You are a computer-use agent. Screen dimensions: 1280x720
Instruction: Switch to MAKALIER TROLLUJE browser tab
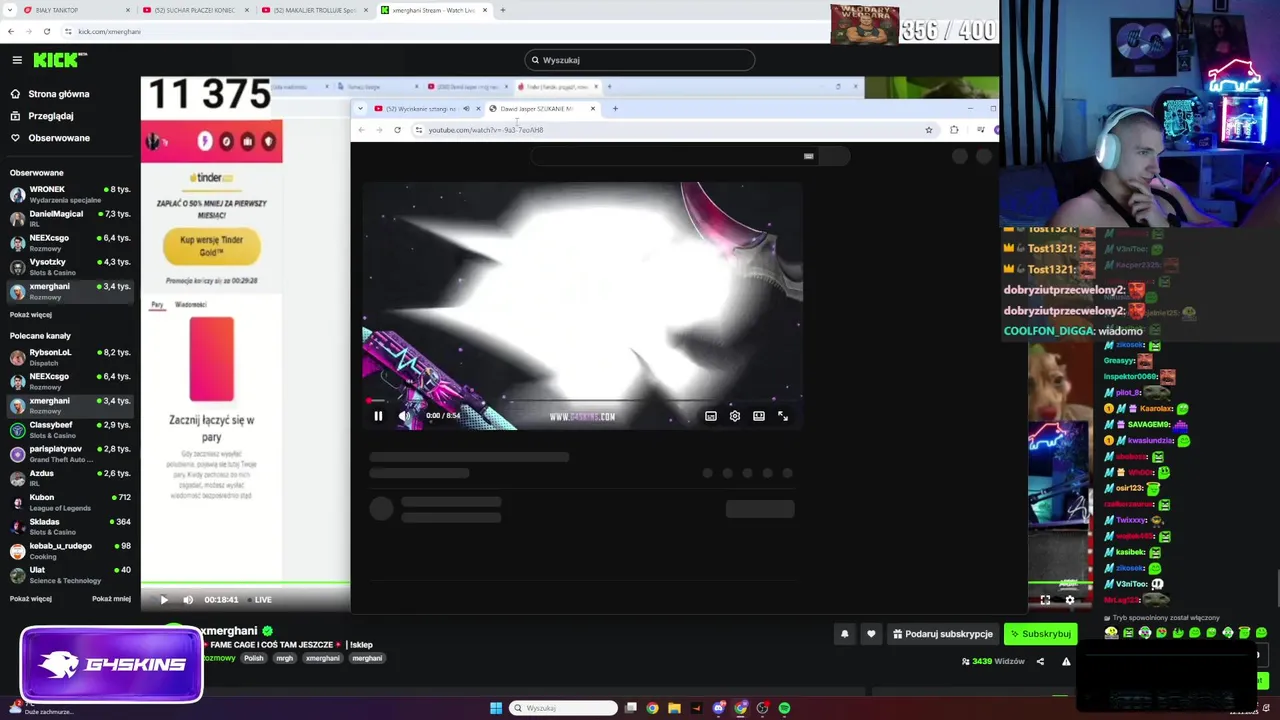(x=313, y=10)
